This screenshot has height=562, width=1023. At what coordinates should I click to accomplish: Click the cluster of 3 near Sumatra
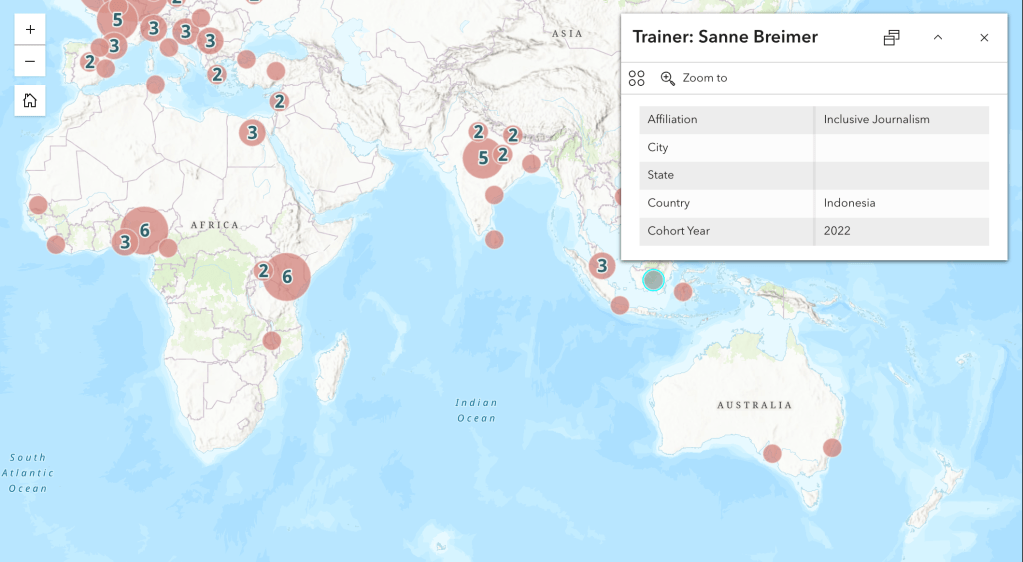(x=601, y=265)
